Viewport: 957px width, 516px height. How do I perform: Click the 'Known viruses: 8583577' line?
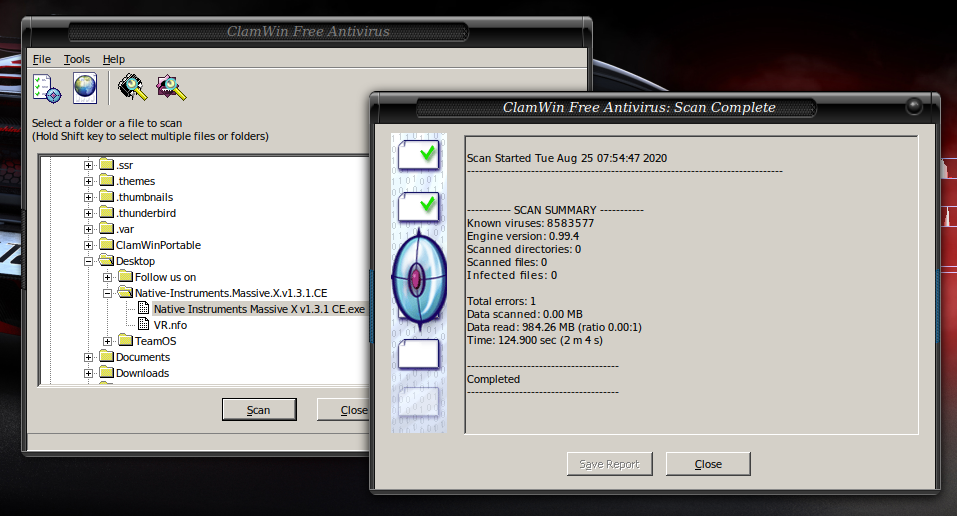530,223
